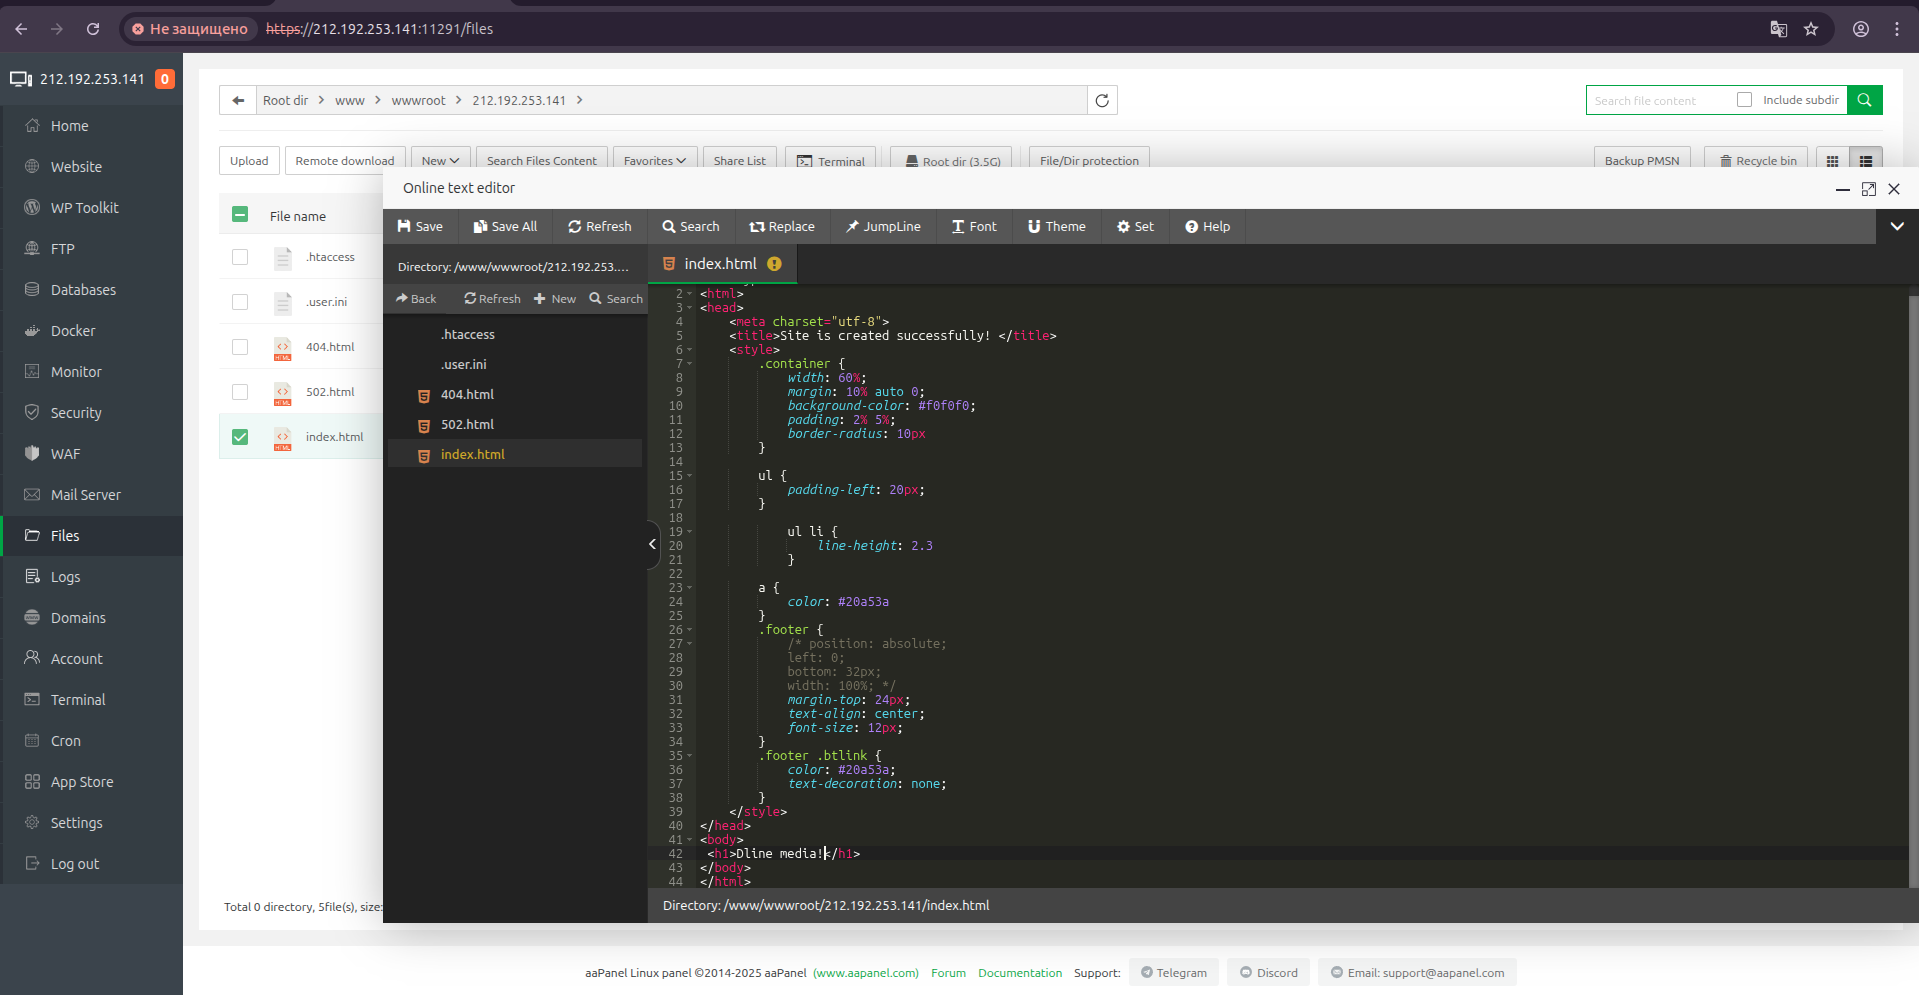Collapse the file tree side panel
Image resolution: width=1919 pixels, height=995 pixels.
[652, 544]
